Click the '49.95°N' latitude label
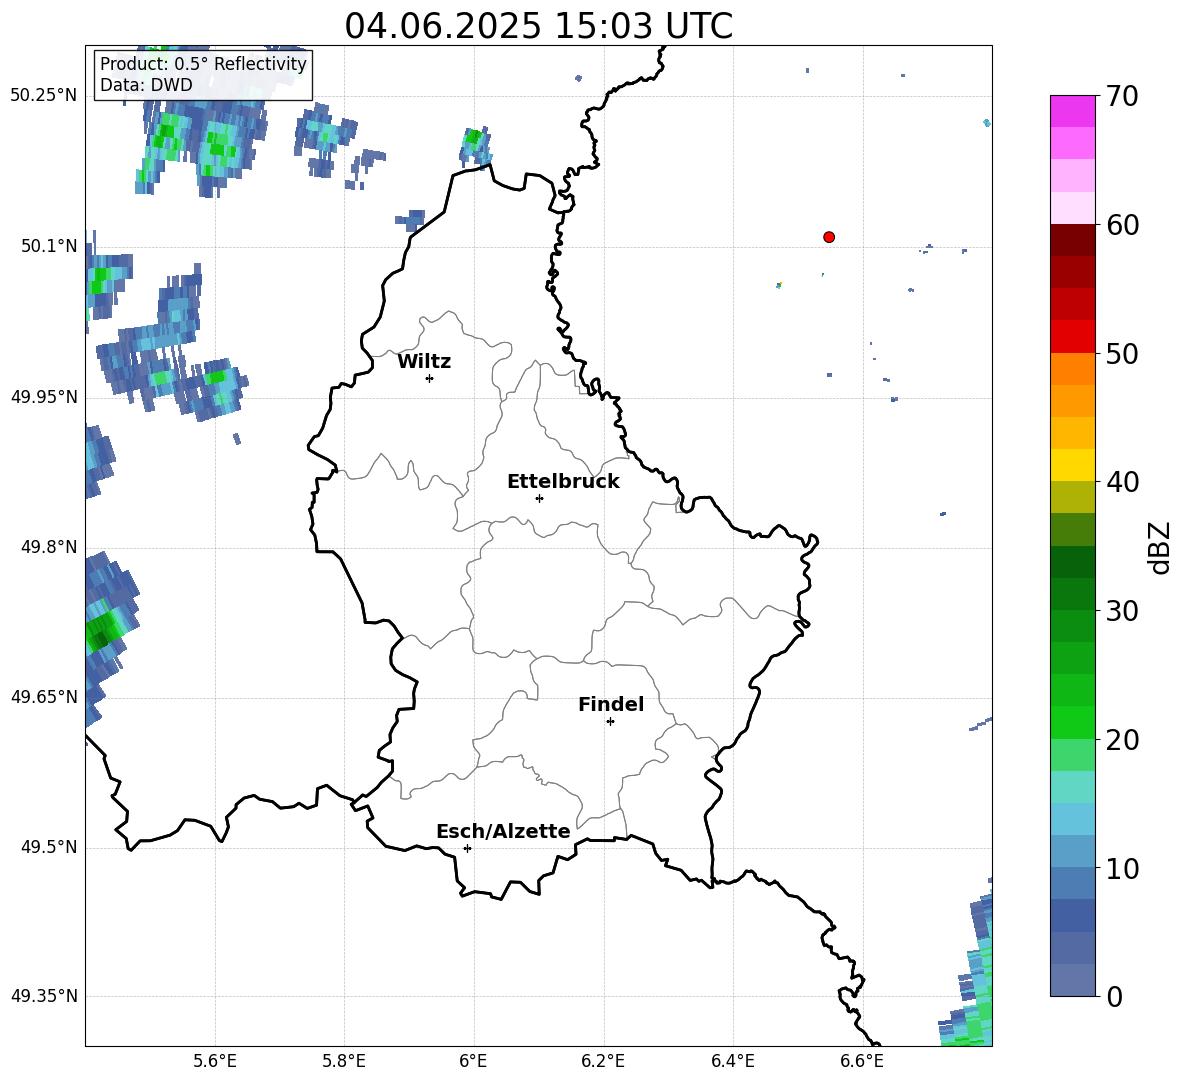This screenshot has width=1184, height=1081. (44, 397)
